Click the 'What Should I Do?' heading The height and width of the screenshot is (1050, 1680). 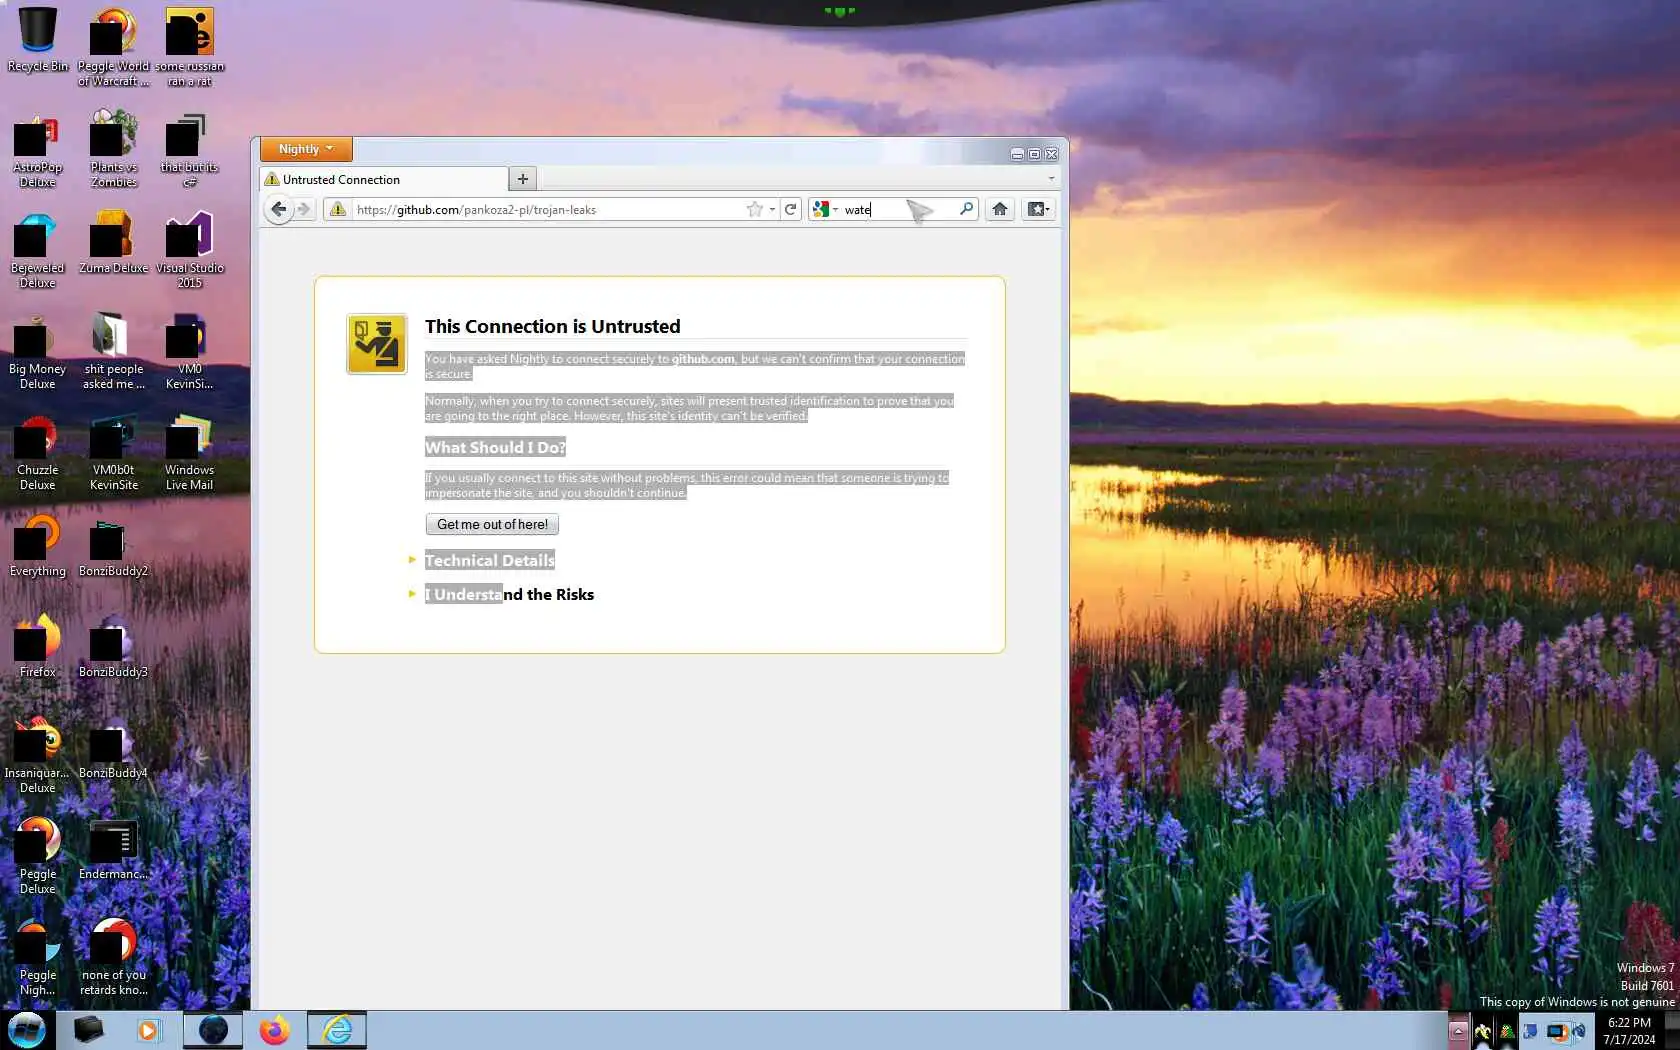(x=495, y=447)
